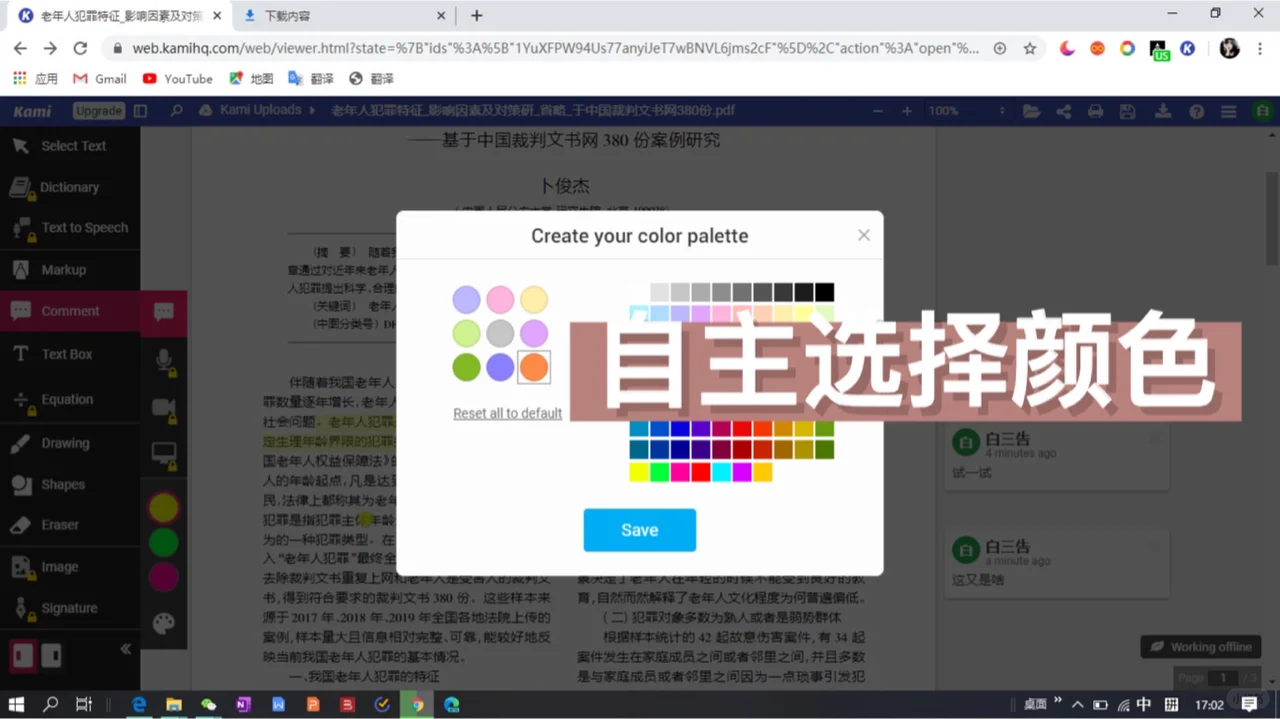
Task: Click the Save button in the palette dialog
Action: point(639,530)
